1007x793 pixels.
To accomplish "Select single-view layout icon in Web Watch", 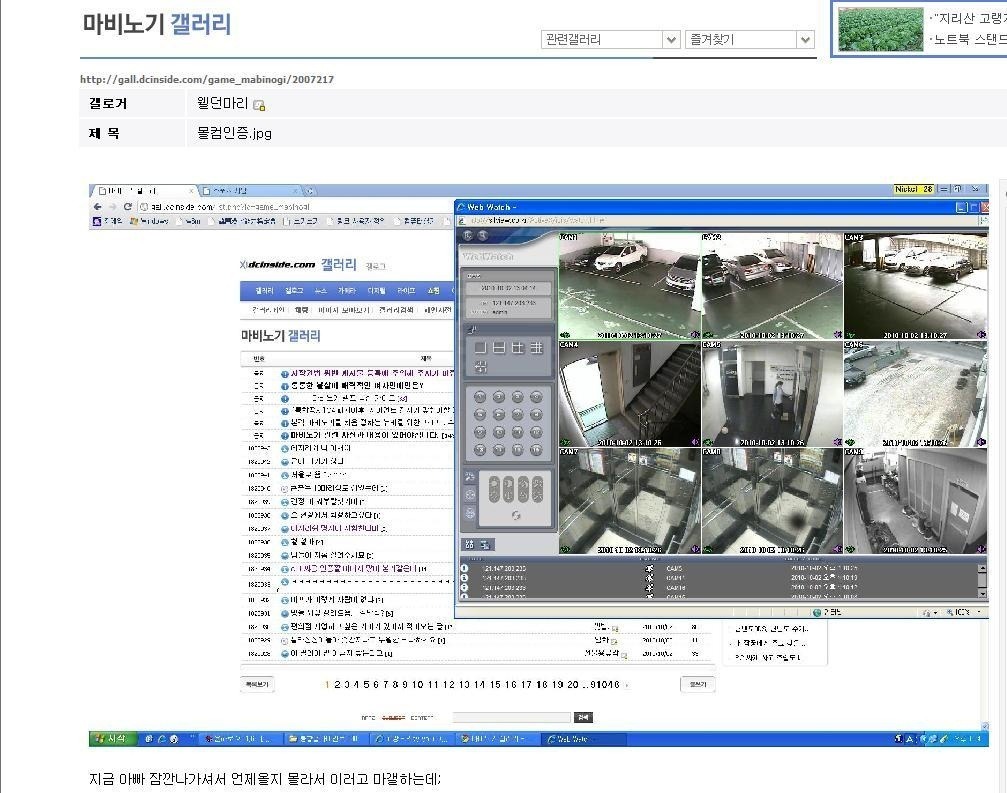I will click(x=480, y=348).
